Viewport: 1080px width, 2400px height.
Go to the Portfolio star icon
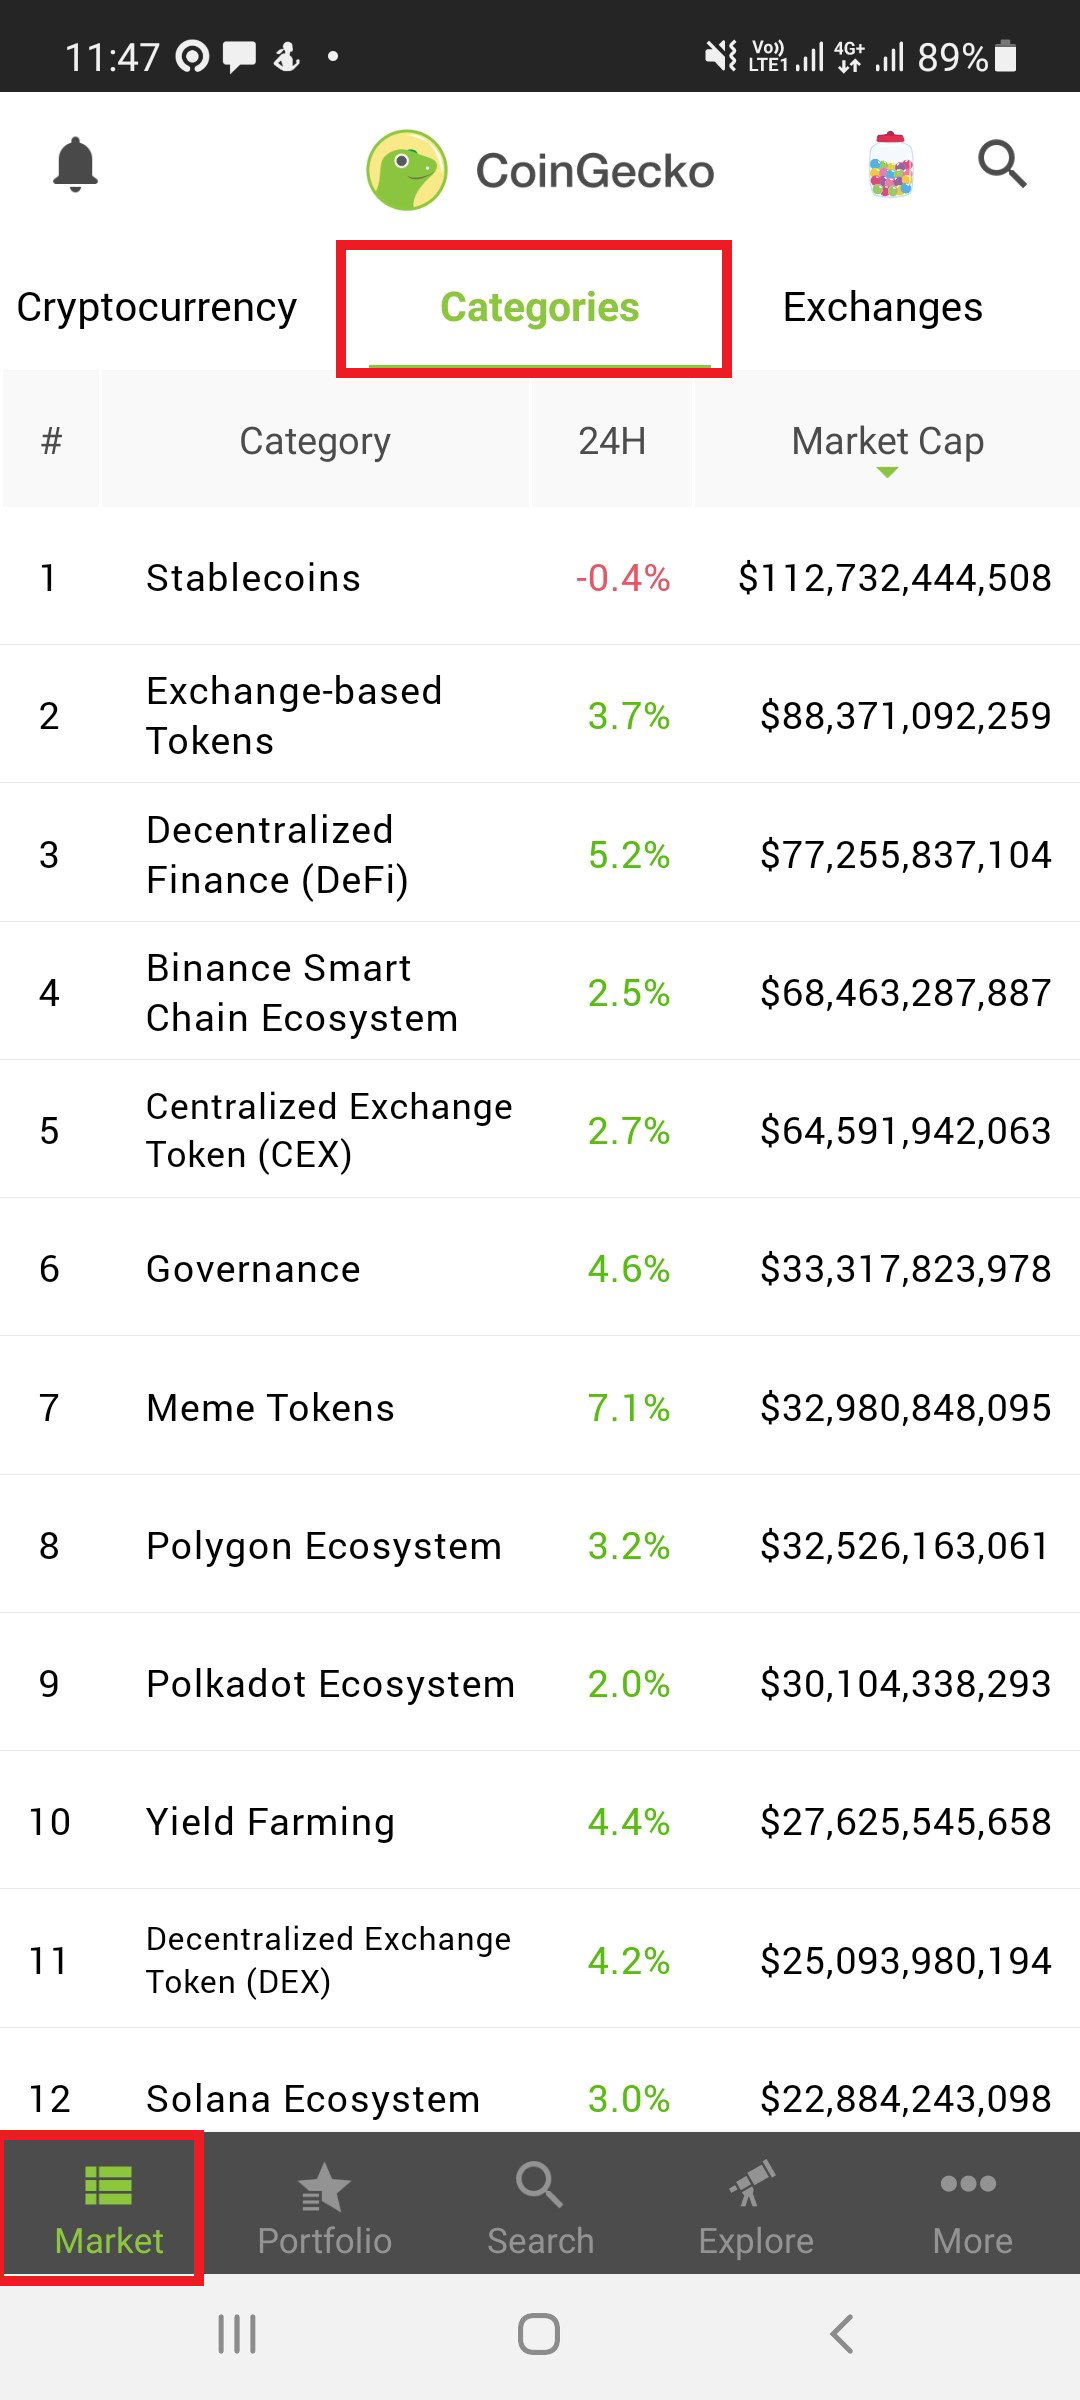coord(324,2187)
